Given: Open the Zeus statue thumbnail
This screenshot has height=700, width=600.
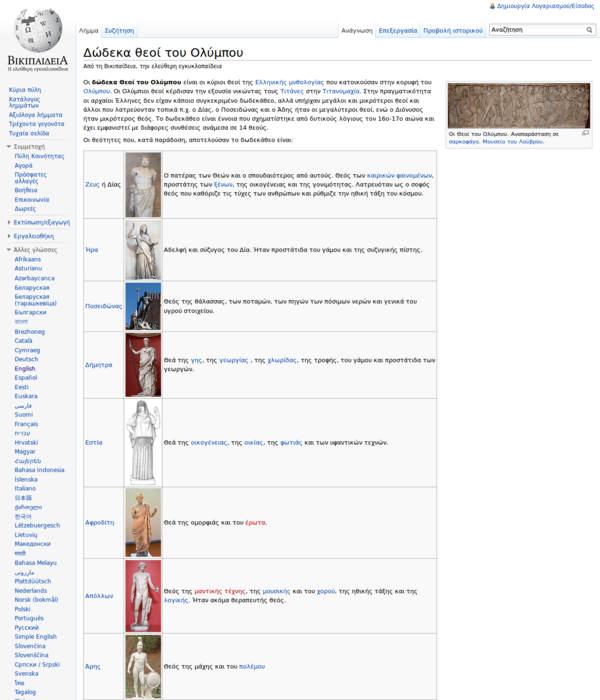Looking at the screenshot, I should coord(143,185).
